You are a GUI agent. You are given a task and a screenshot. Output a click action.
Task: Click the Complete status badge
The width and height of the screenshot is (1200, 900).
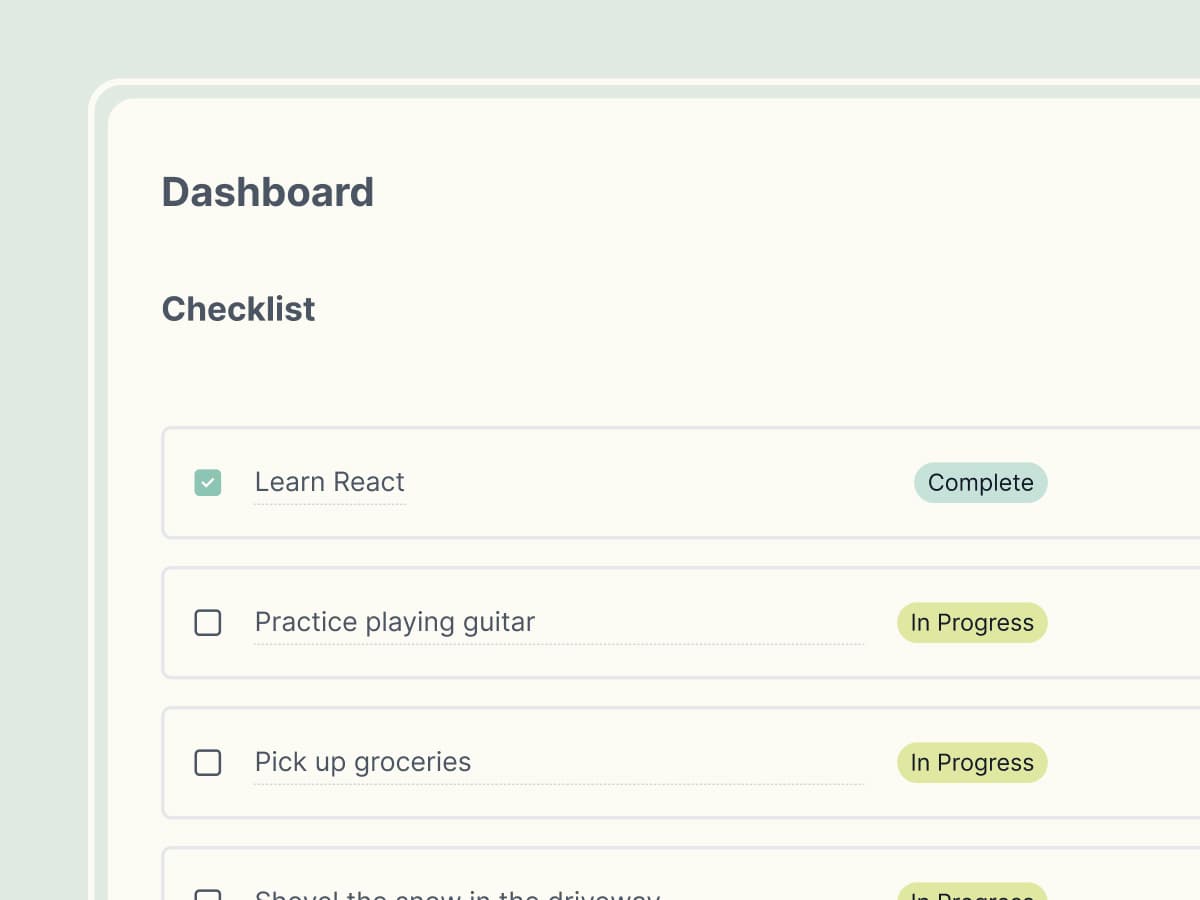click(980, 483)
